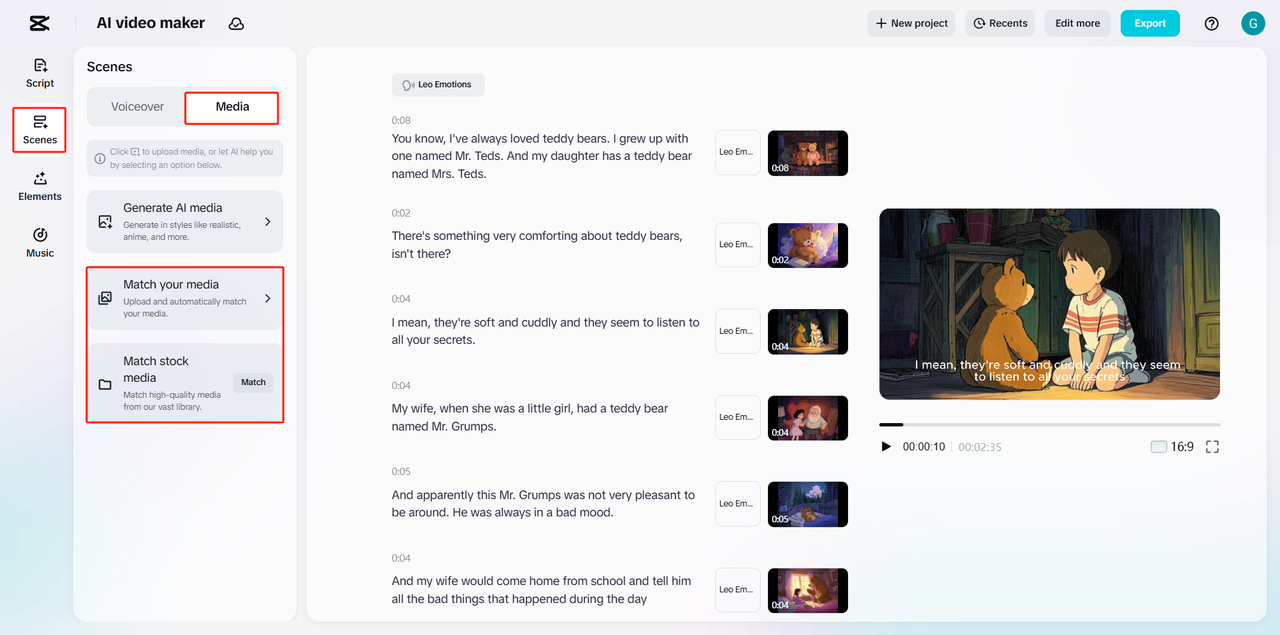Image resolution: width=1280 pixels, height=635 pixels.
Task: Open the Music panel
Action: tap(39, 243)
